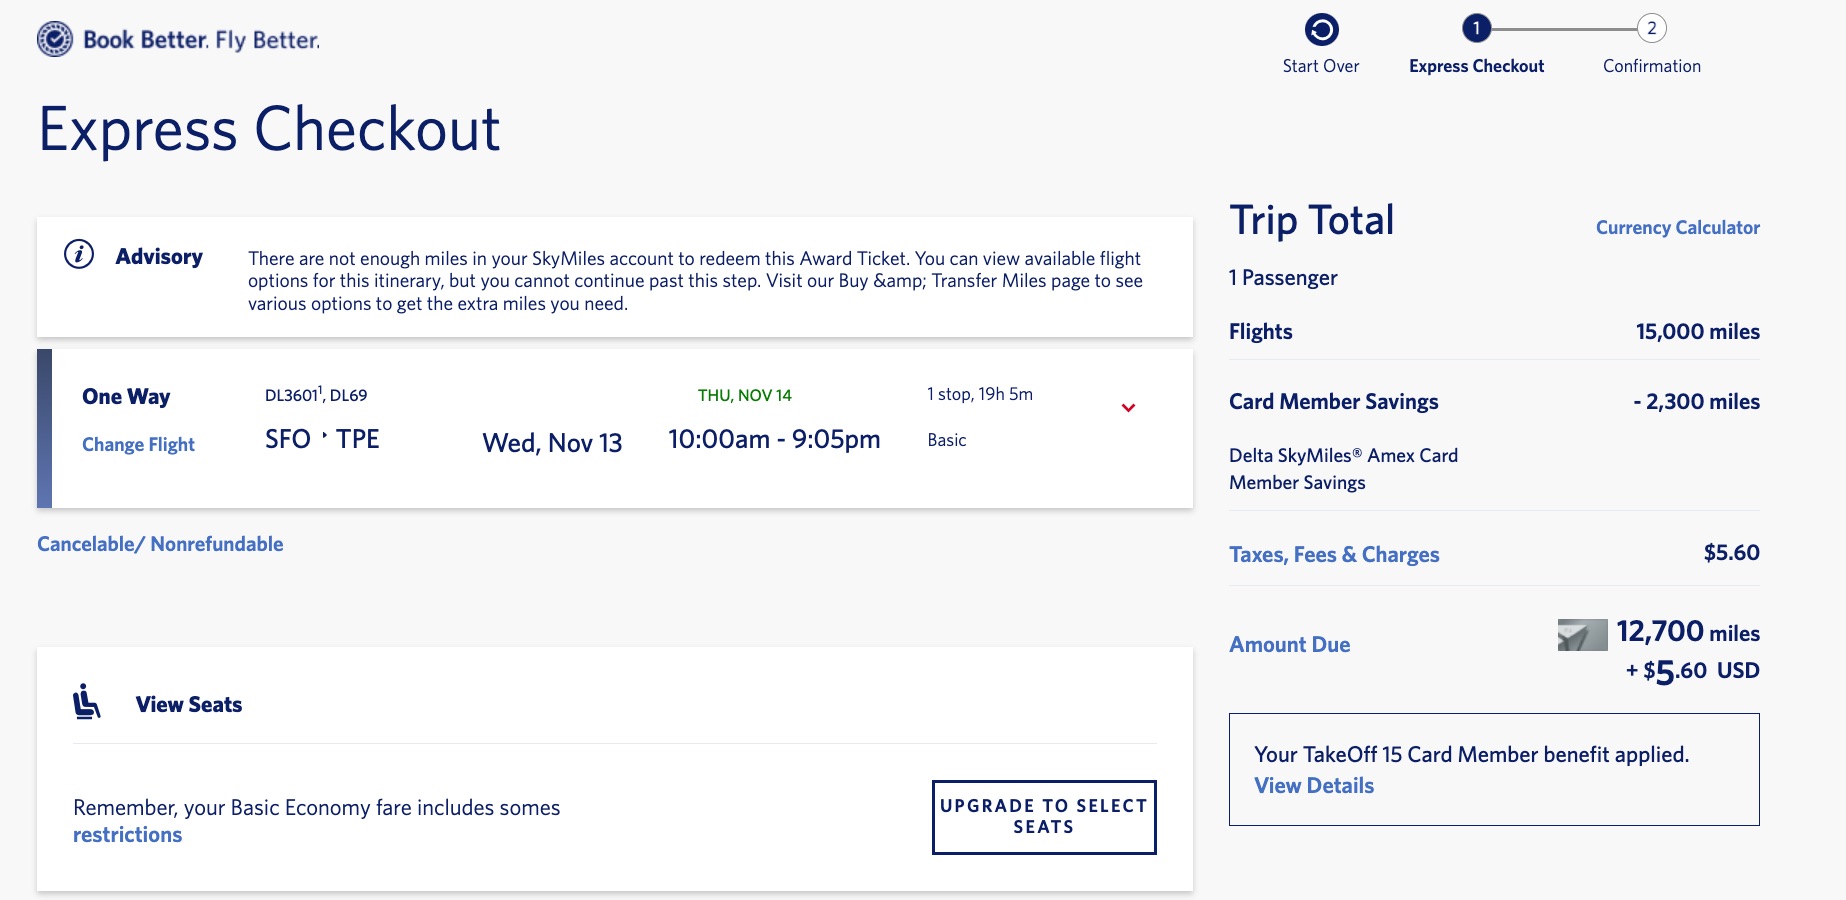This screenshot has width=1846, height=900.
Task: Click View Details under TakeOff 15 benefit
Action: [x=1314, y=786]
